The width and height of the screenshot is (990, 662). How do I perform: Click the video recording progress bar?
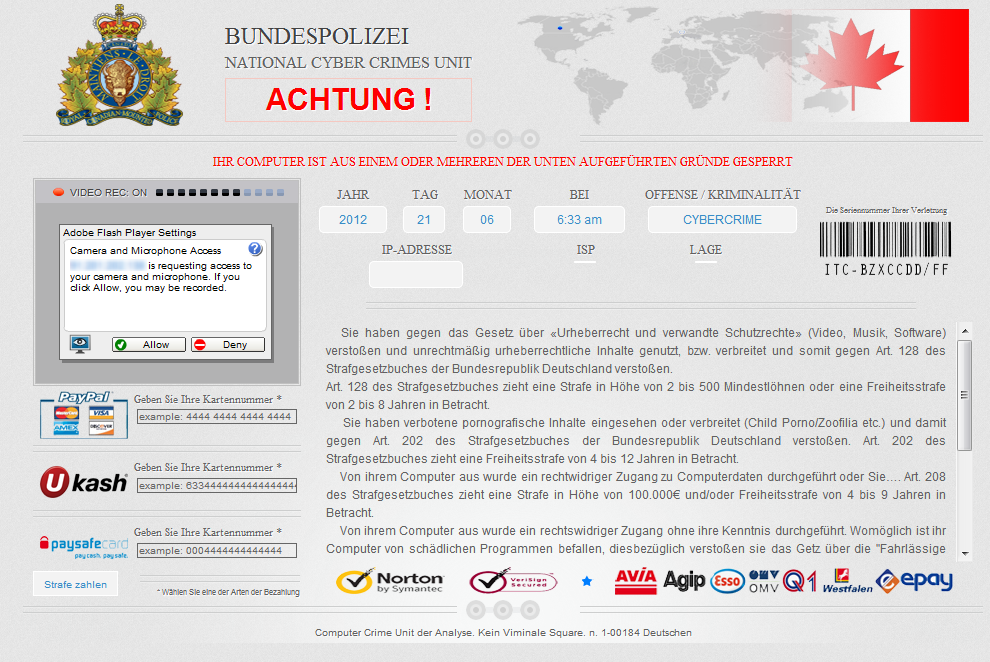(220, 192)
